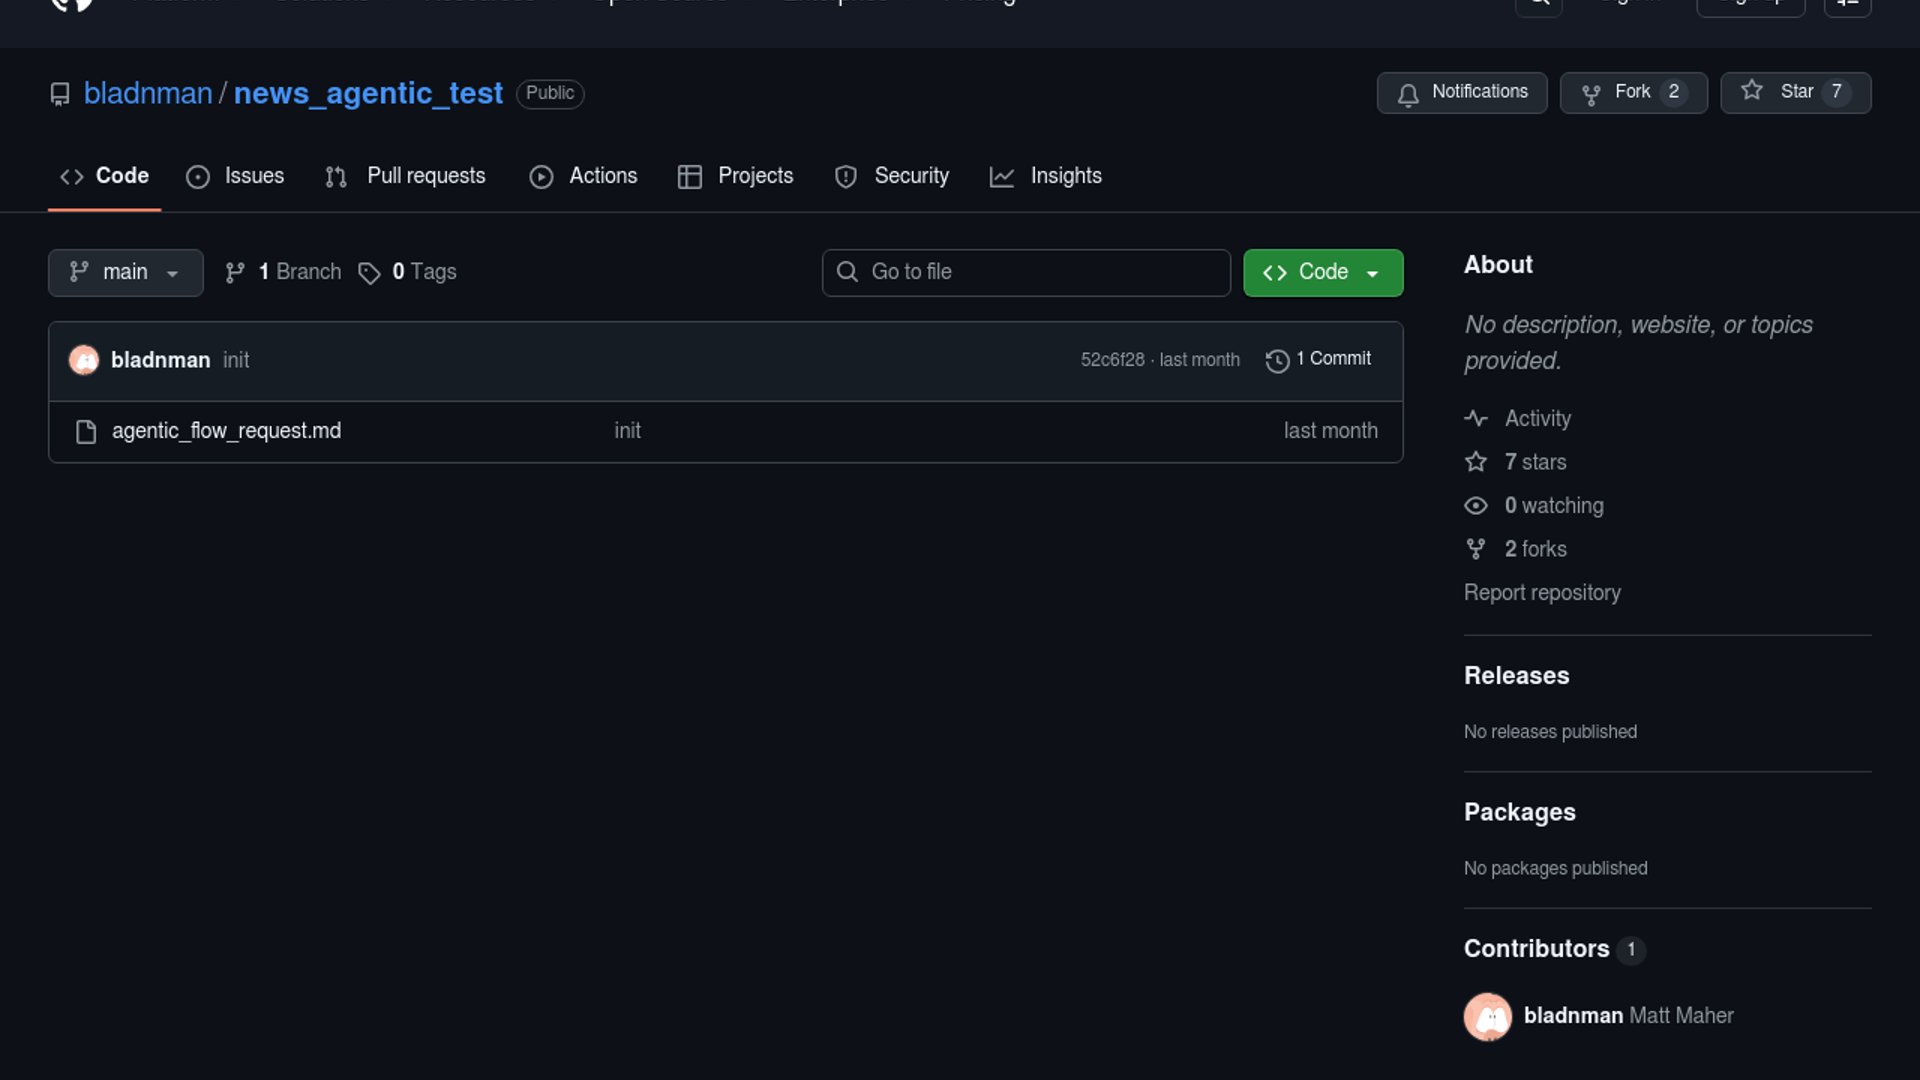The image size is (1920, 1080).
Task: View the 2 forks link
Action: click(x=1535, y=549)
